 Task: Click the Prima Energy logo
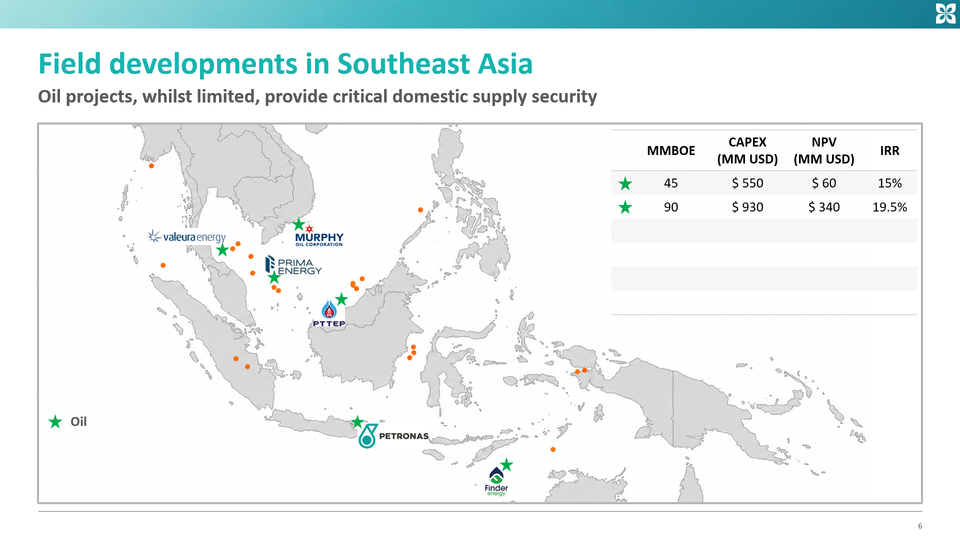pyautogui.click(x=293, y=265)
